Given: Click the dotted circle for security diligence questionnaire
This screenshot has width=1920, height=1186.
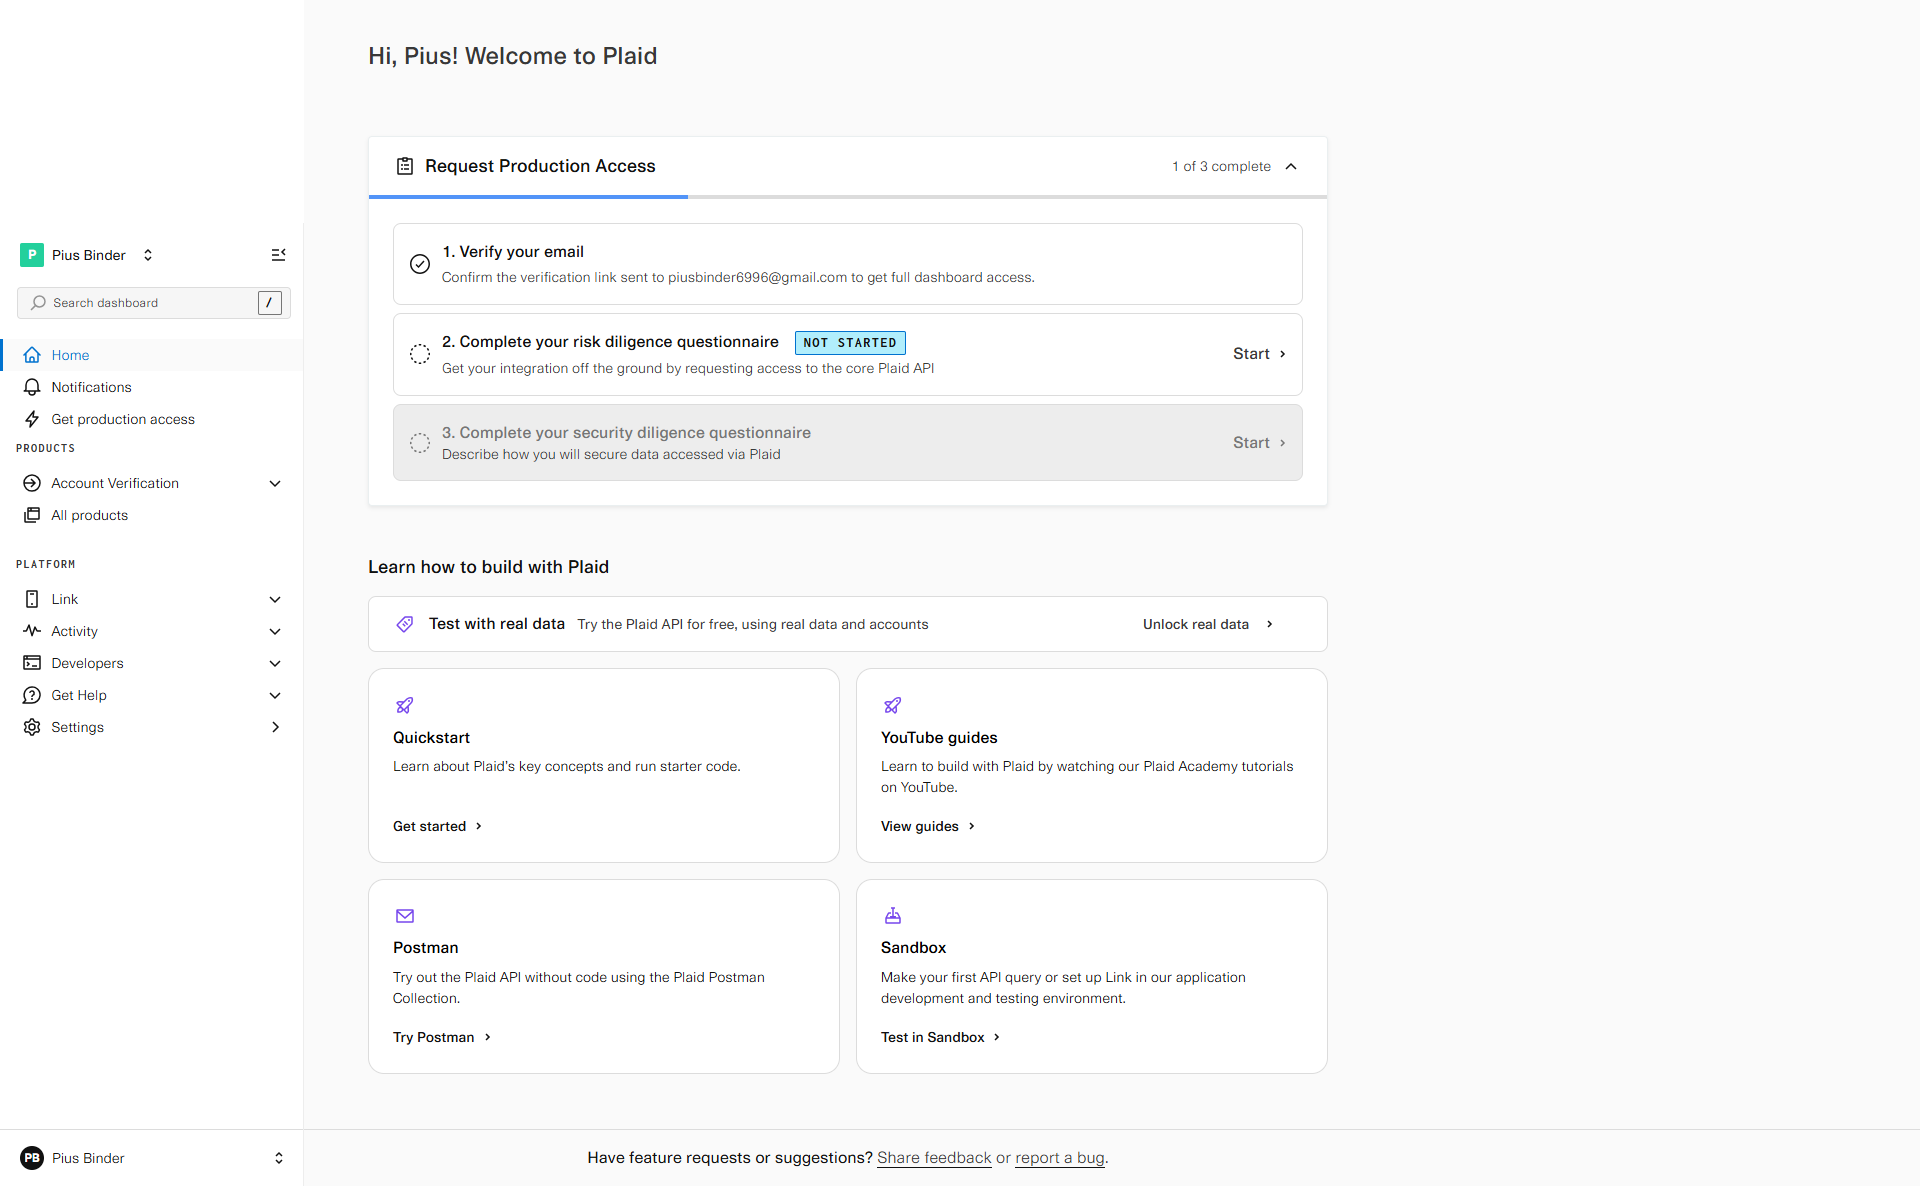Looking at the screenshot, I should 420,443.
